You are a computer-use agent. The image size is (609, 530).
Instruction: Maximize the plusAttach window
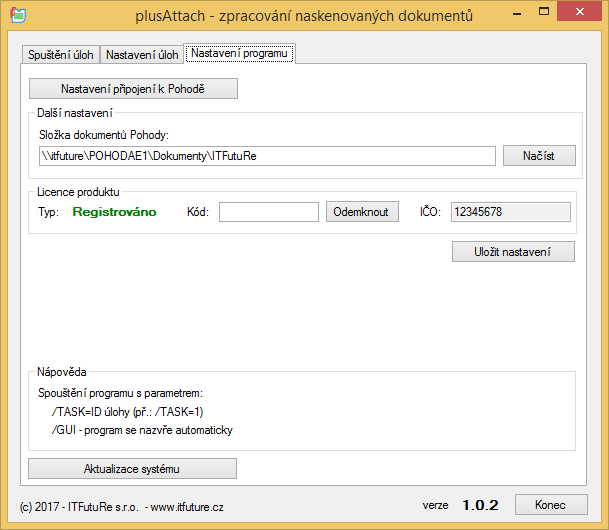click(x=544, y=12)
